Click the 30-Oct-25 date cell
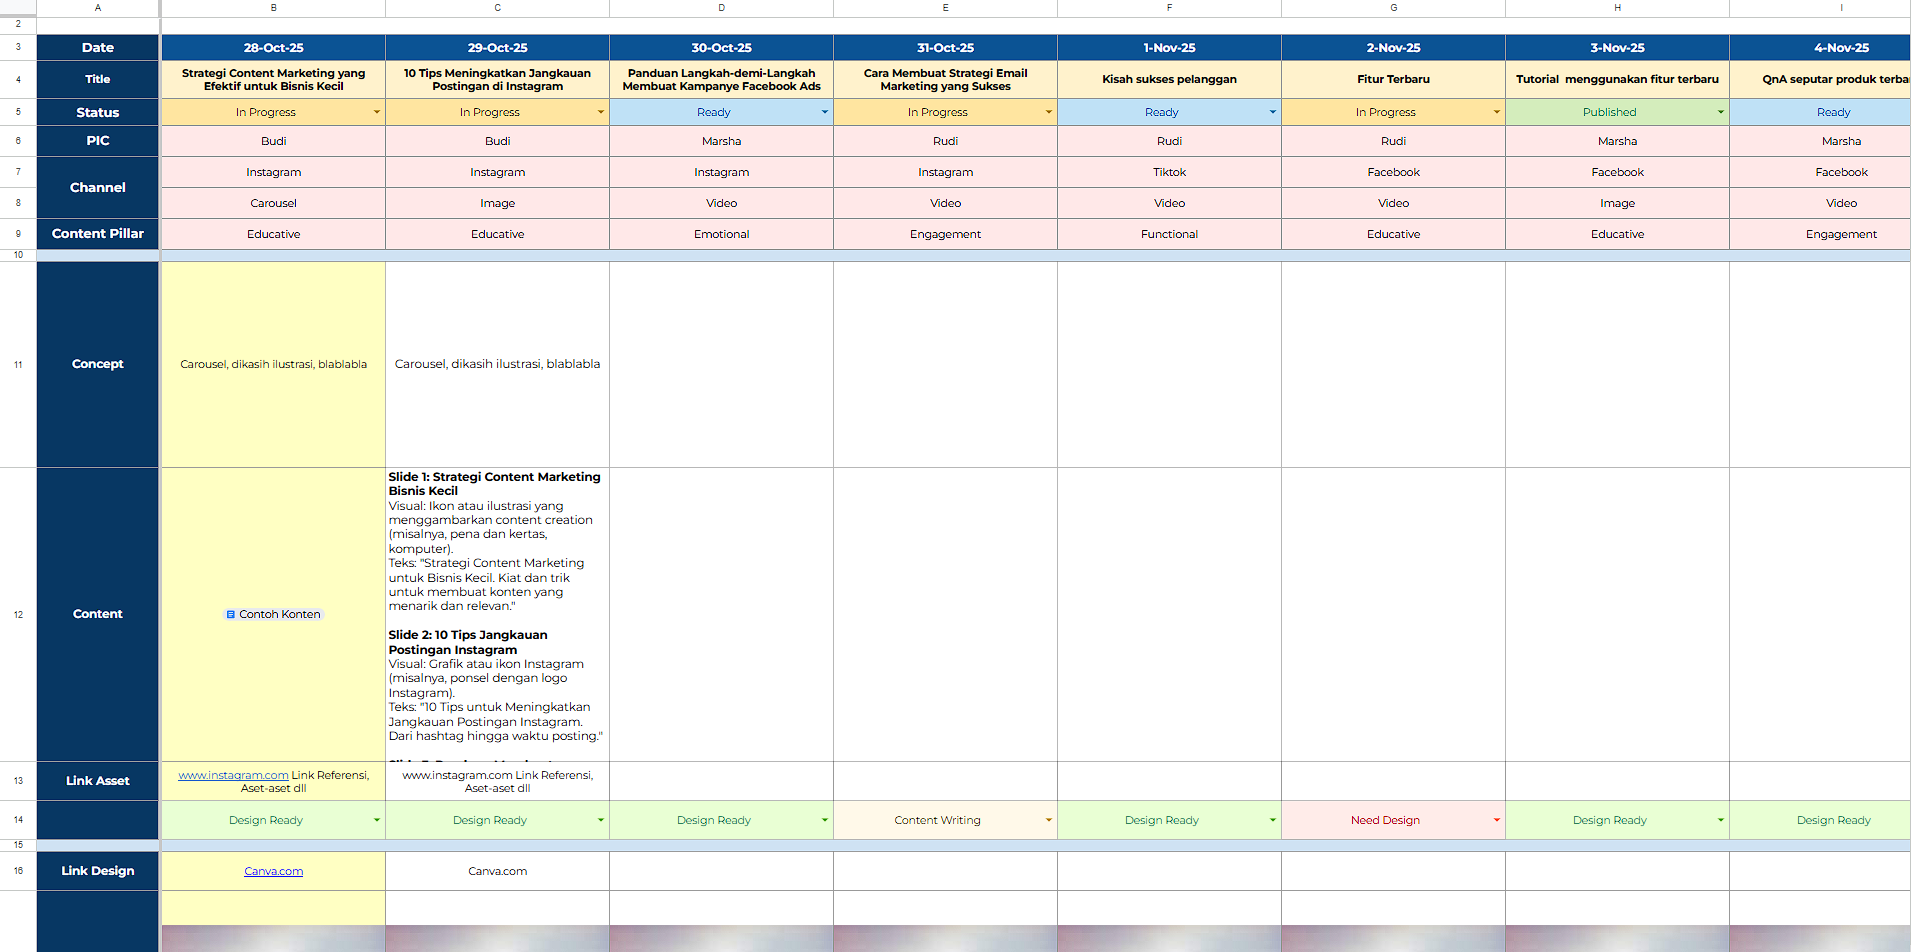 (x=721, y=47)
